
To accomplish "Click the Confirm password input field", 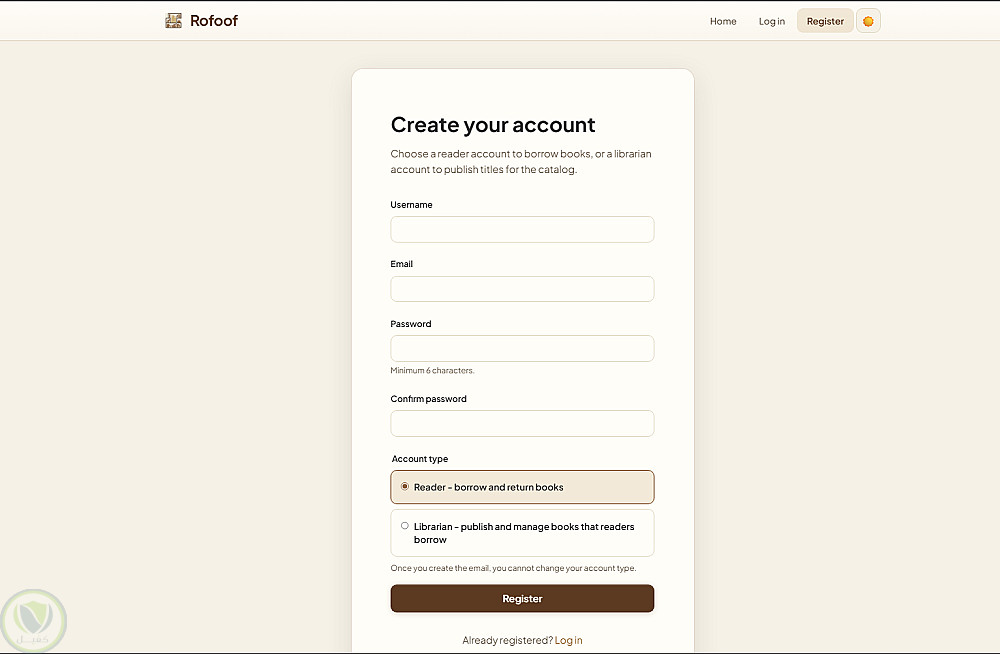I will coord(522,424).
